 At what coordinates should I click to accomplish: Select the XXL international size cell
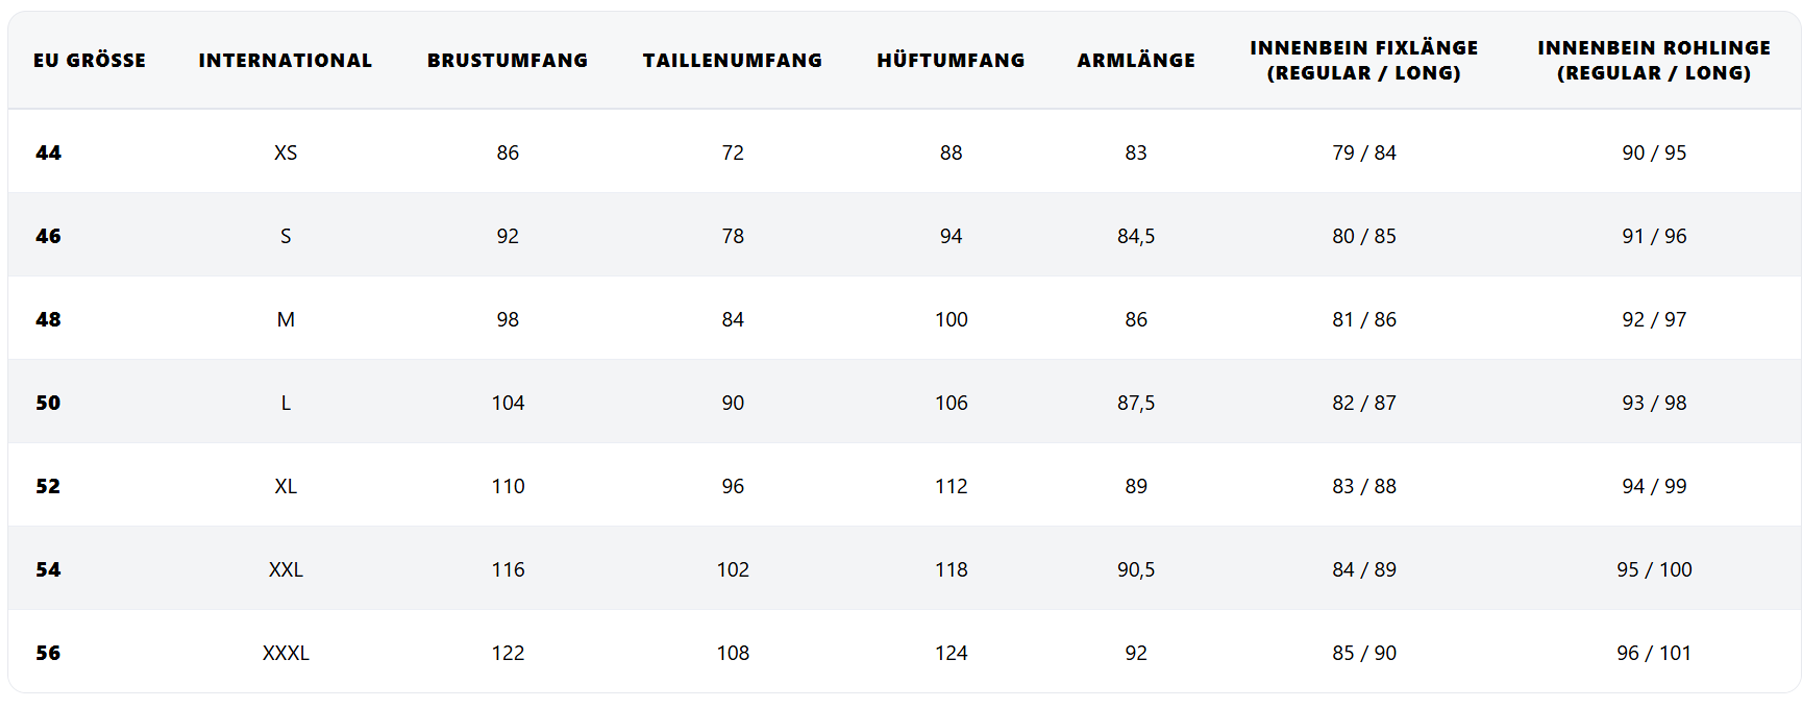pos(285,570)
